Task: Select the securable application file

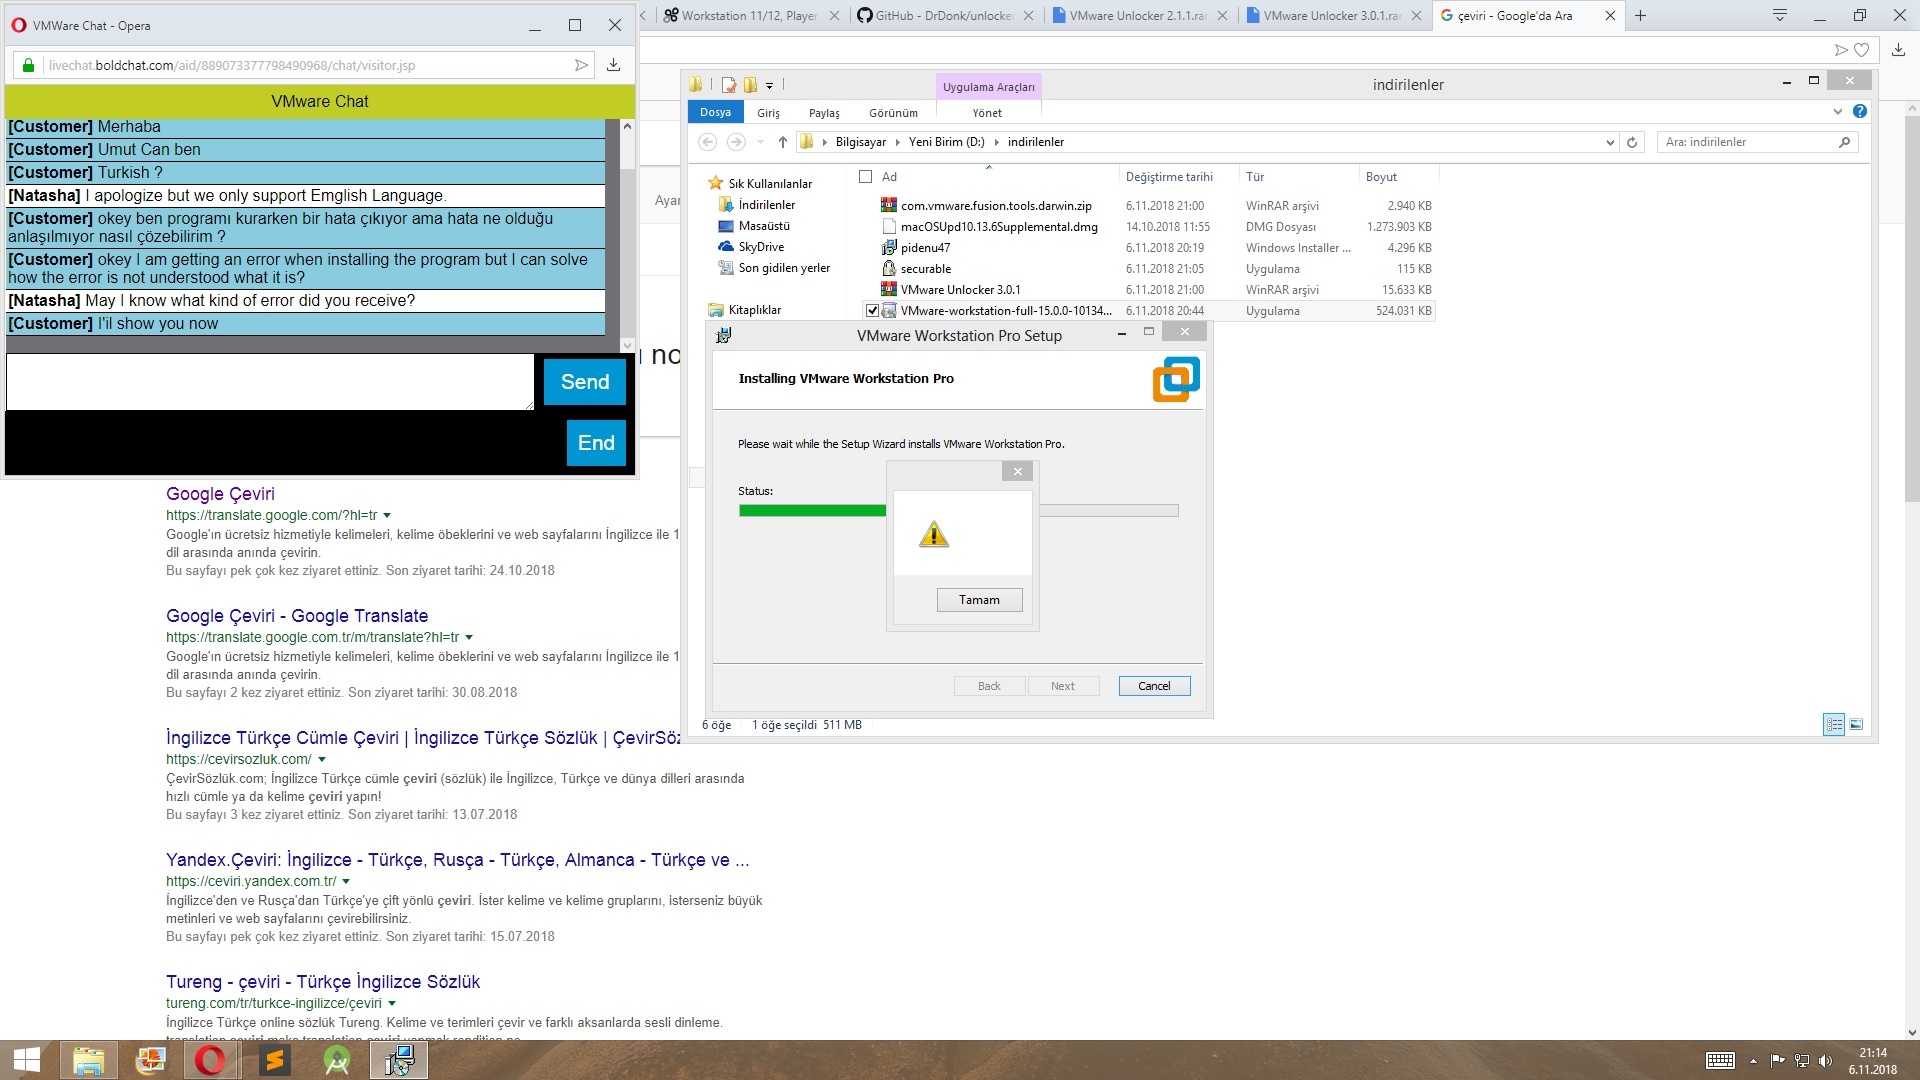Action: pos(926,269)
